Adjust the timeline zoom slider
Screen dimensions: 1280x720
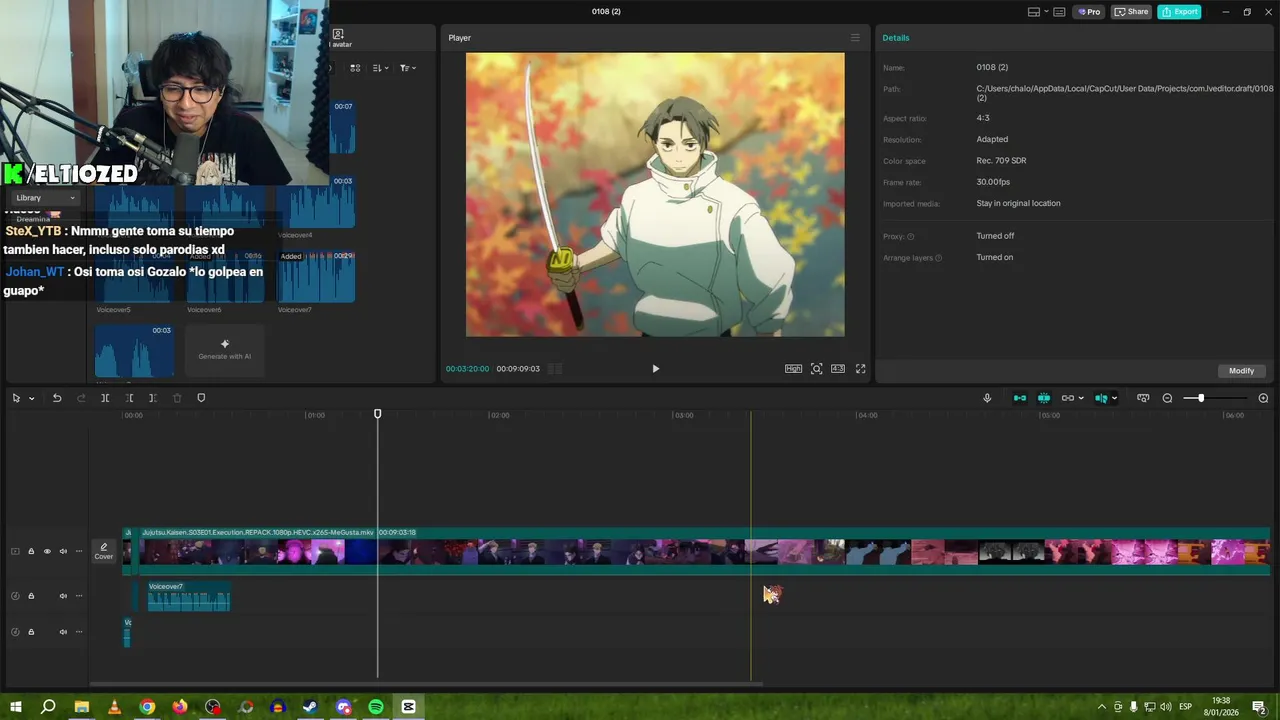(1201, 398)
